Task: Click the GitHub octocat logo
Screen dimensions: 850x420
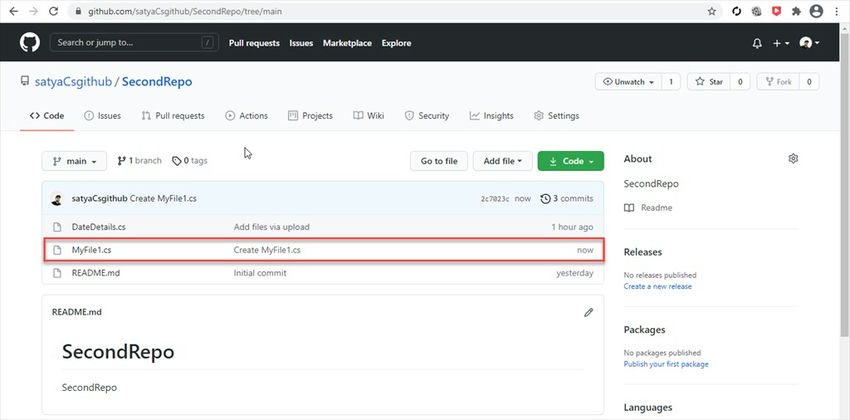Action: (28, 43)
